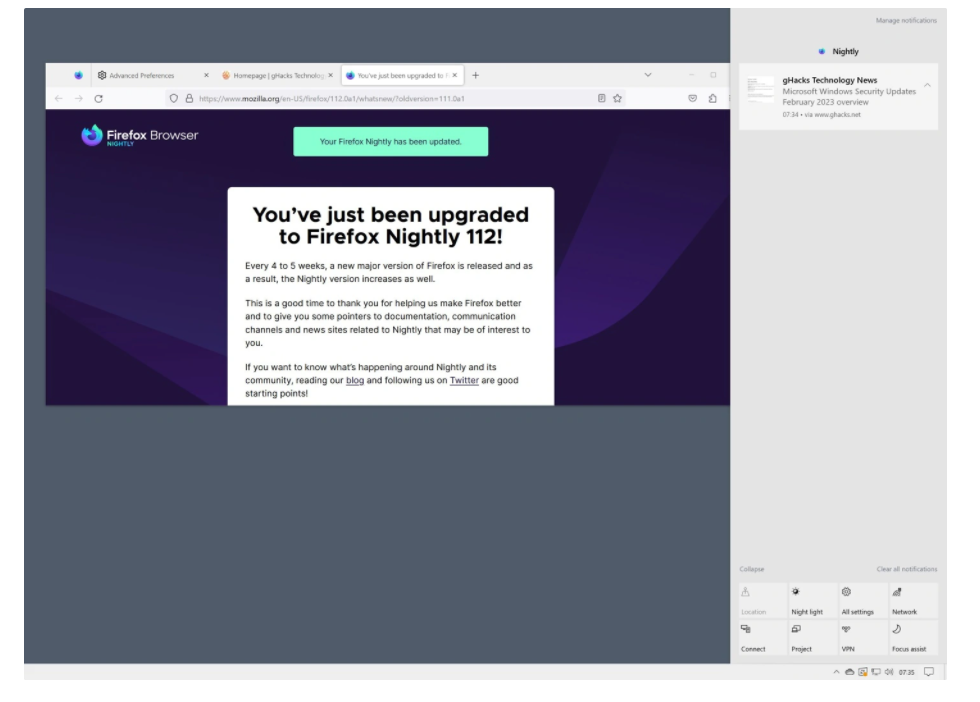Click the You've just been upgraded heading
The image size is (980, 702).
(391, 226)
